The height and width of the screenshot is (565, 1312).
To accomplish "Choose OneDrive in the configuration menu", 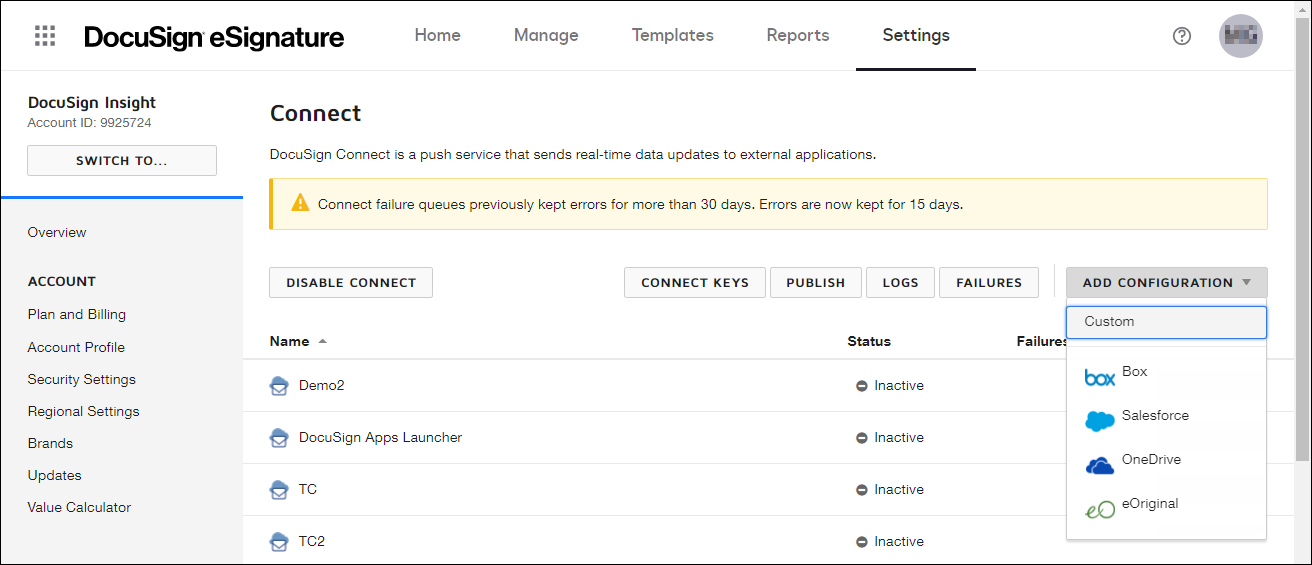I will pyautogui.click(x=1167, y=460).
